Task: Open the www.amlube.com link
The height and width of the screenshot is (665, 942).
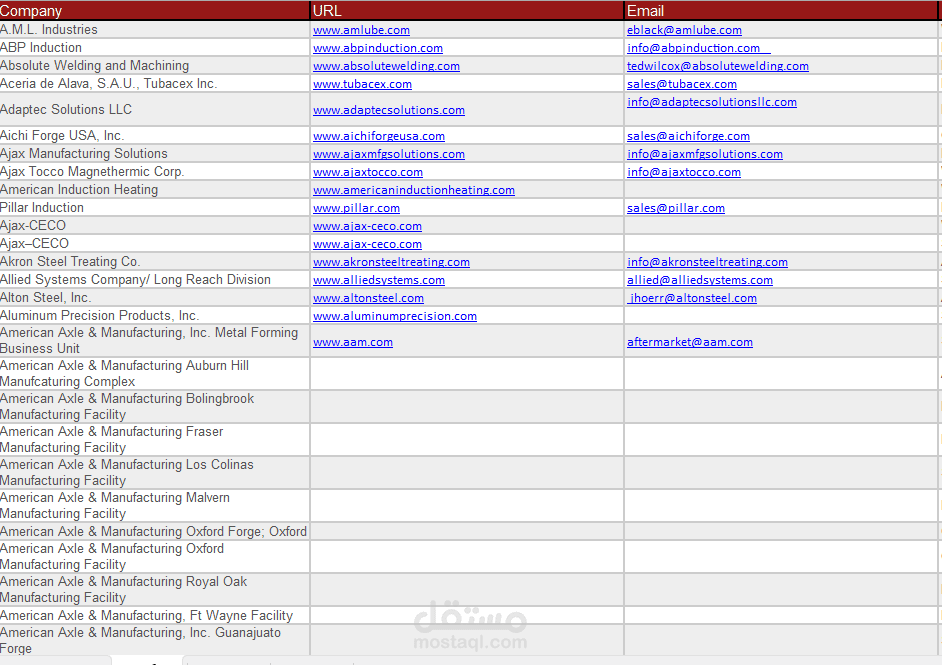Action: (361, 30)
